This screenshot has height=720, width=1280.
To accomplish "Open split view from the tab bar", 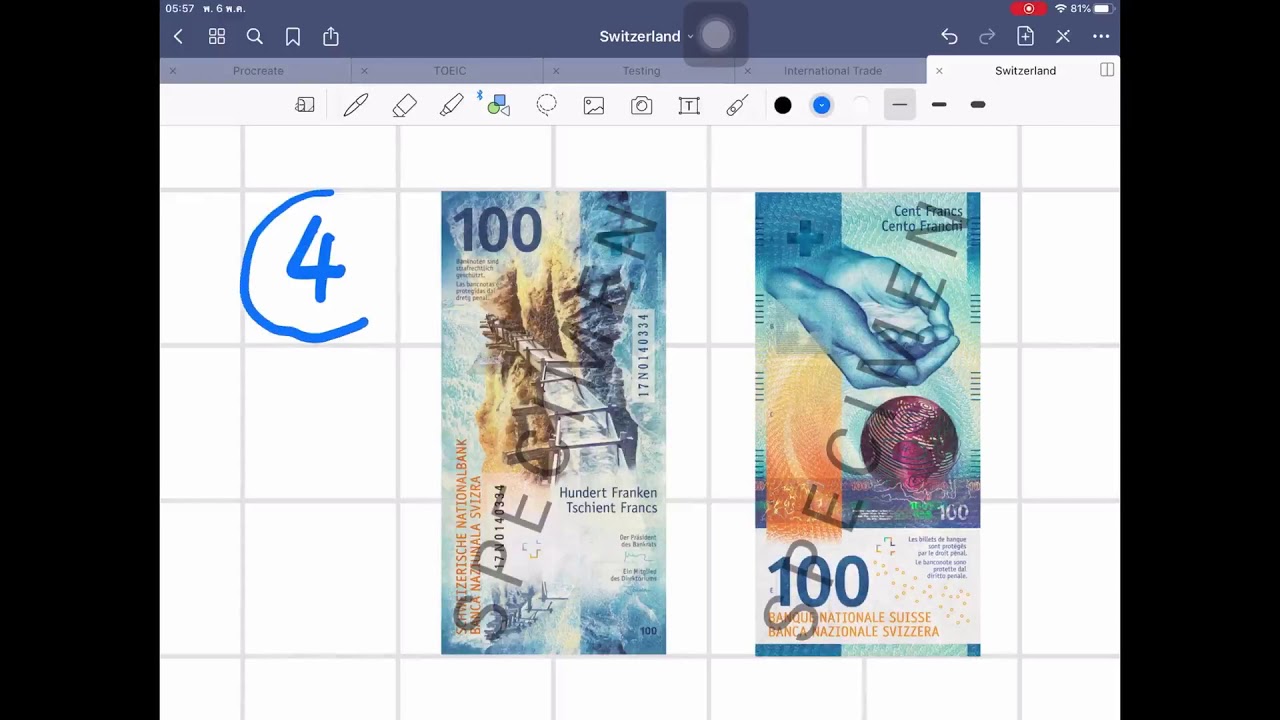I will click(1107, 70).
